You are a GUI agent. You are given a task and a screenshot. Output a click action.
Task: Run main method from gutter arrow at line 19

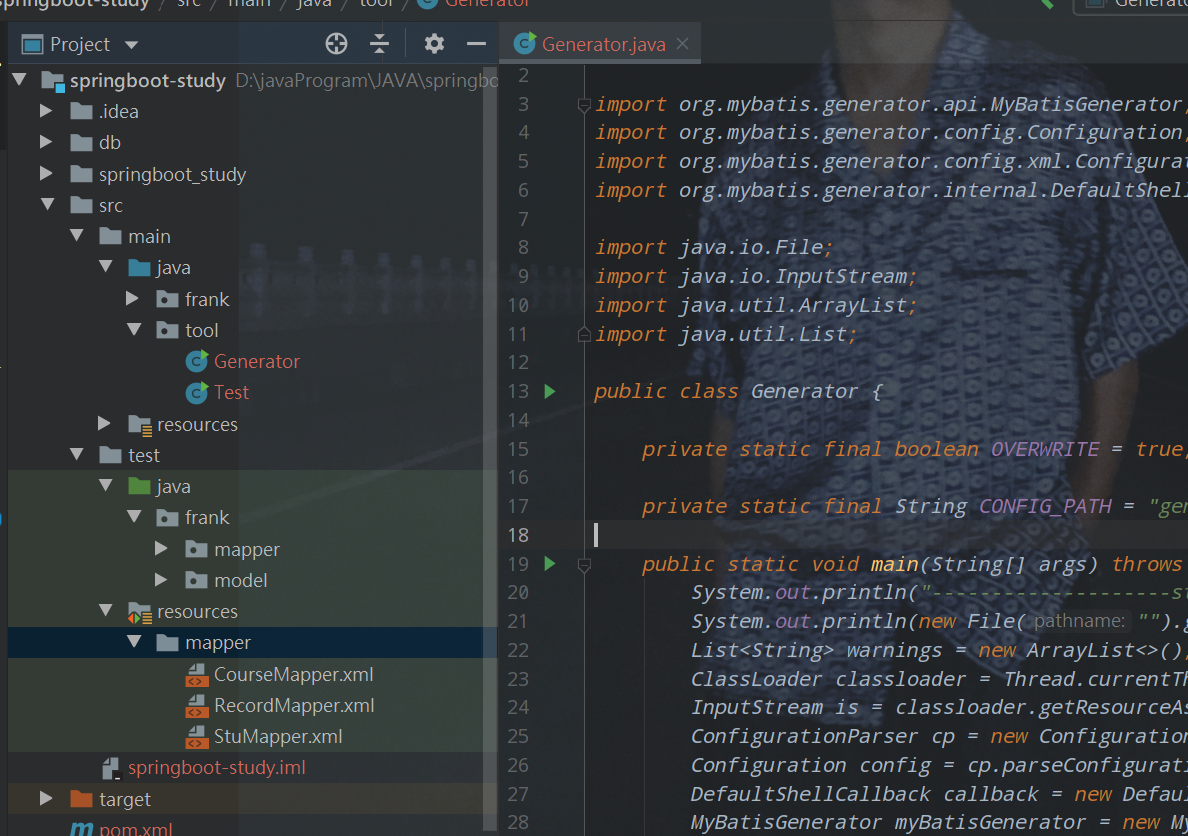pos(550,563)
